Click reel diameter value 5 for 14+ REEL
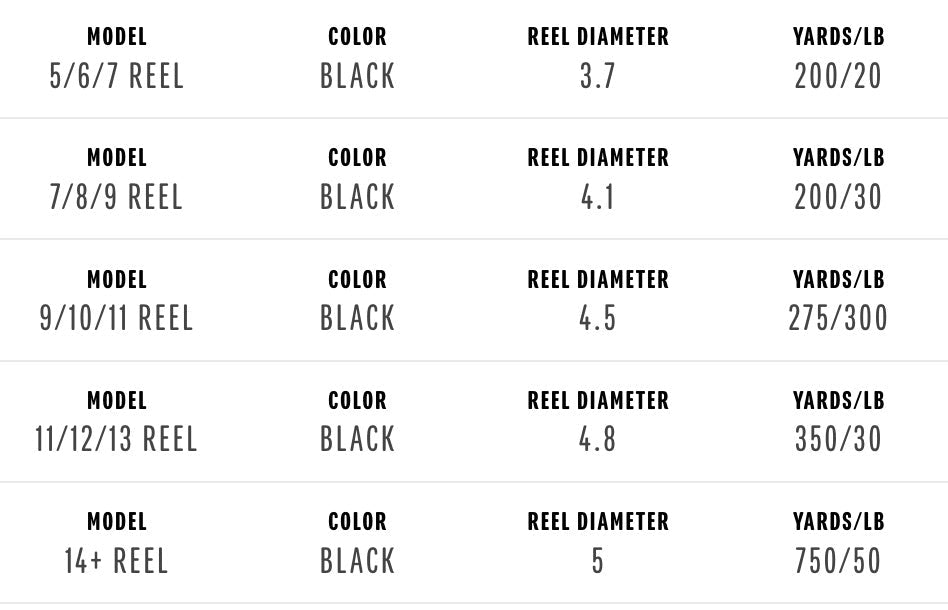 597,562
